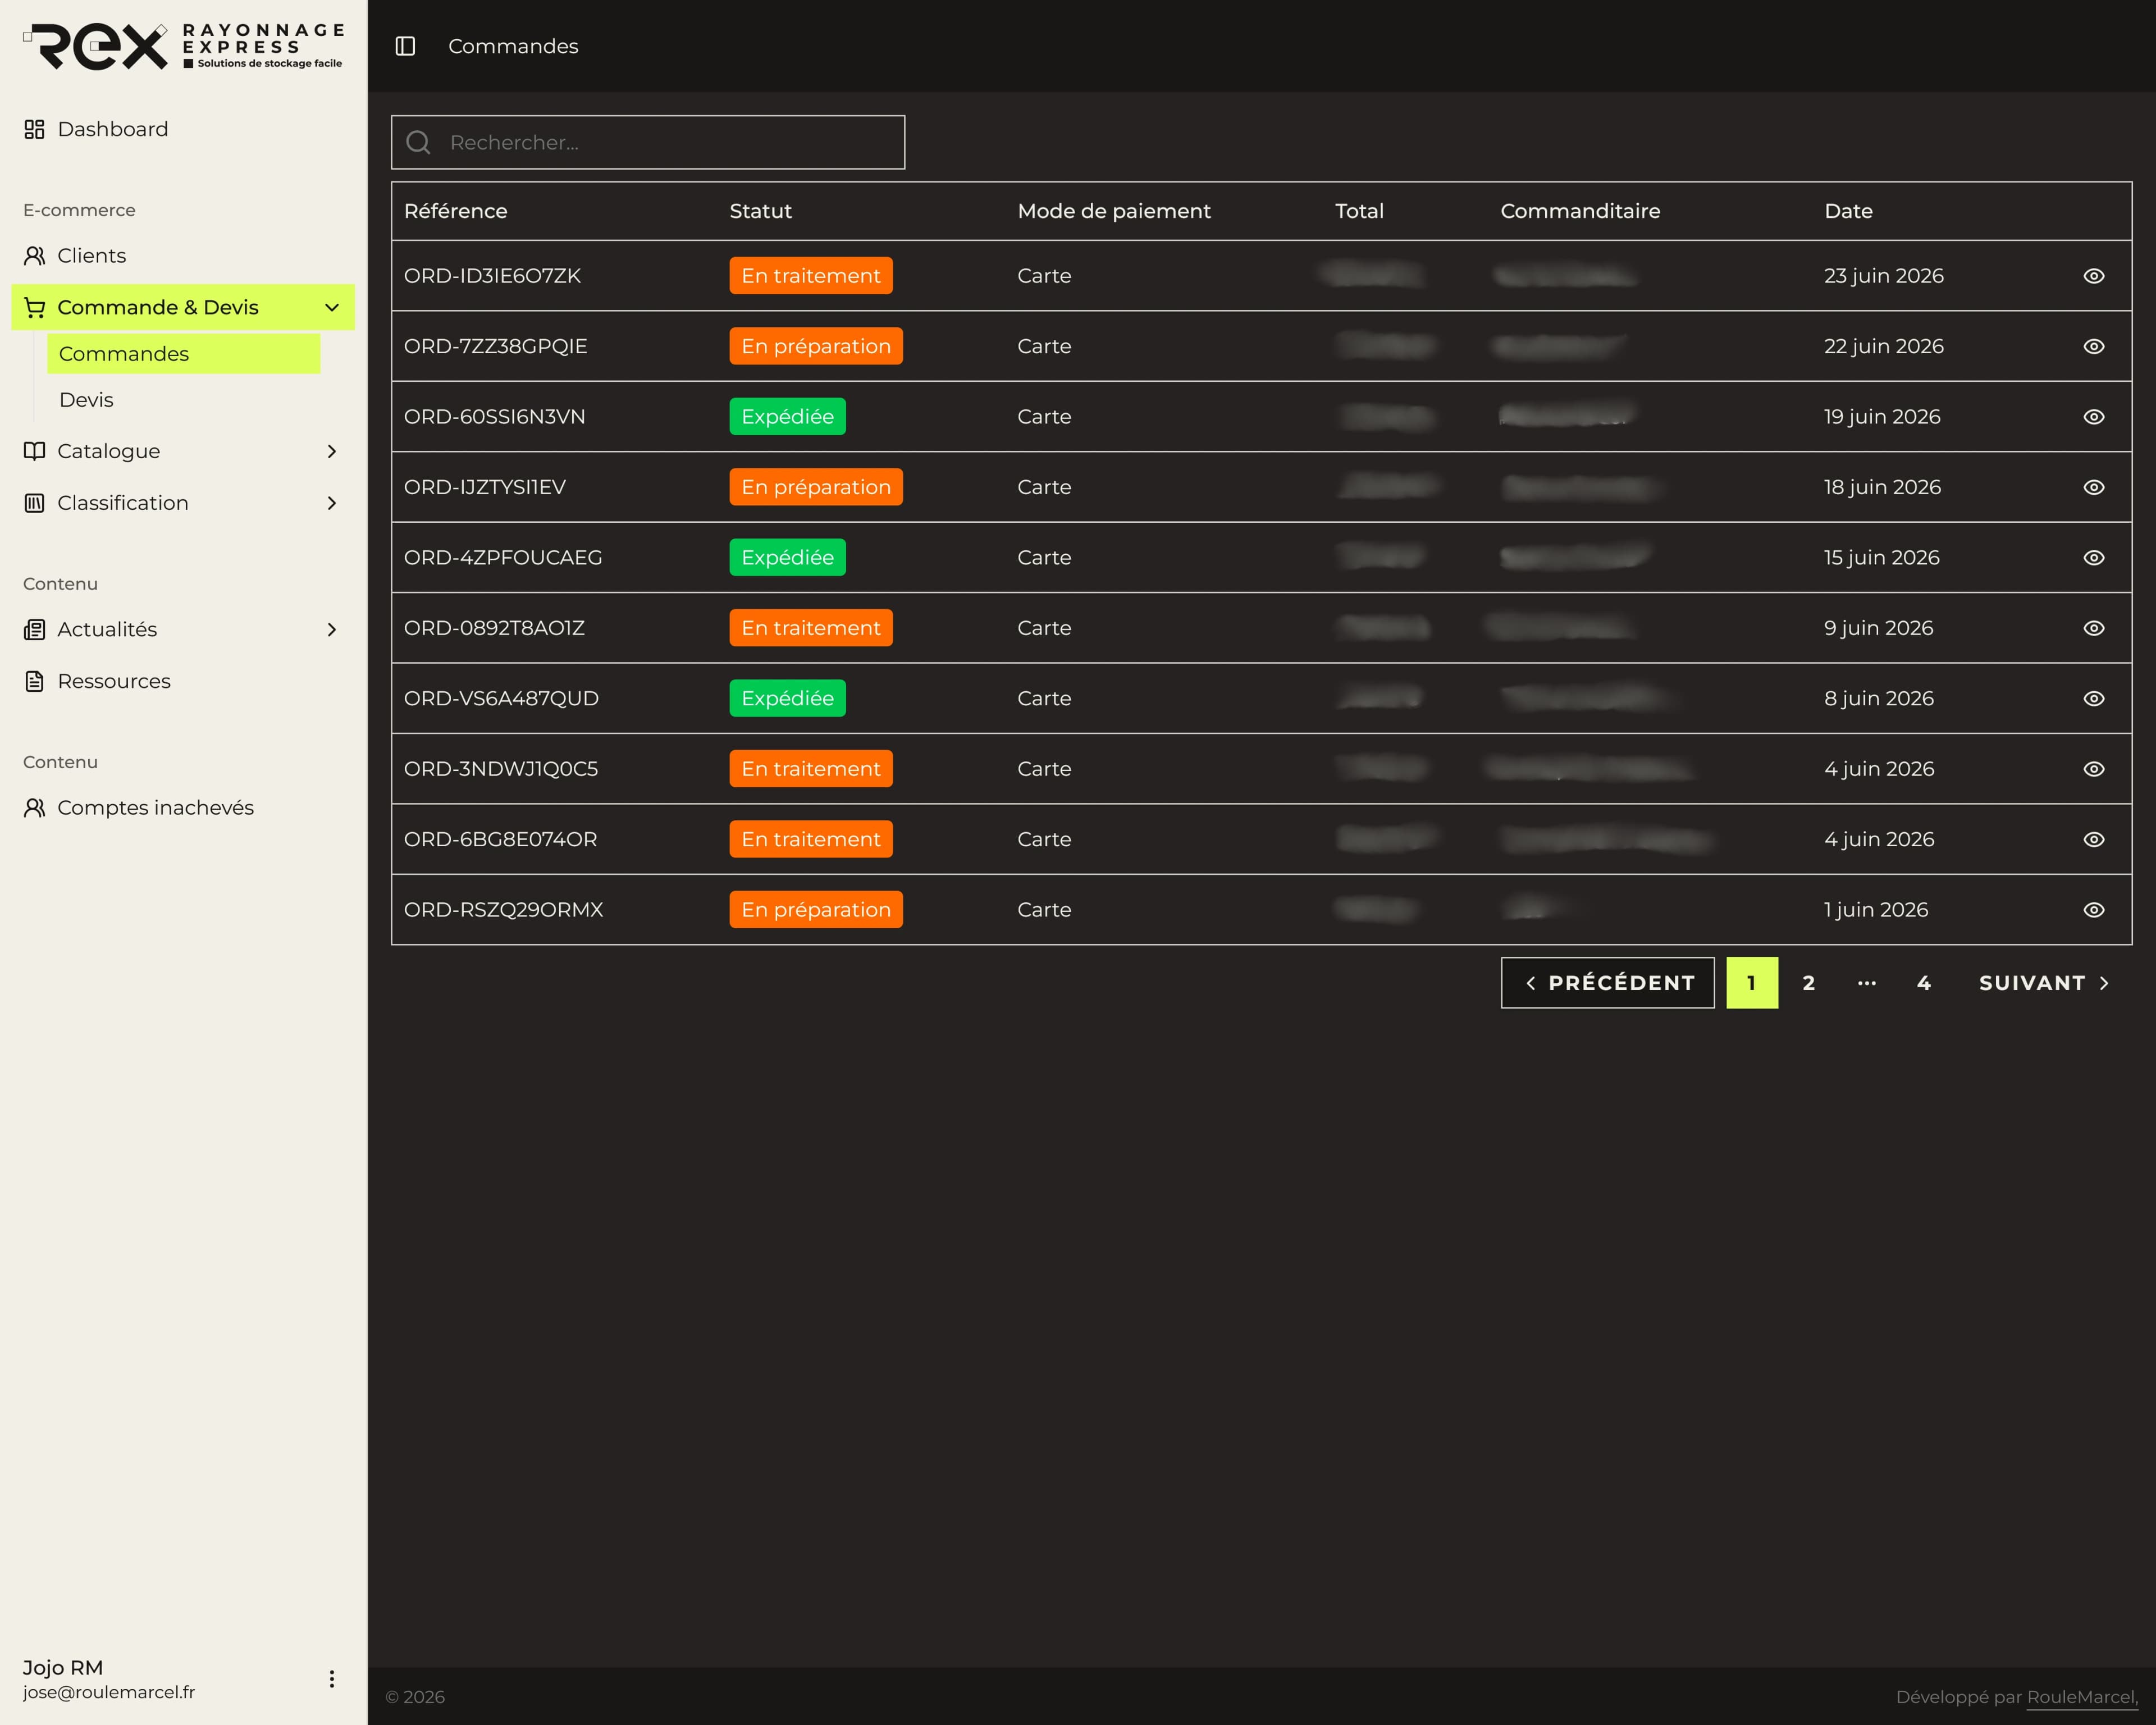The image size is (2156, 1725).
Task: Click the Comptes inachevés users icon
Action: point(35,807)
